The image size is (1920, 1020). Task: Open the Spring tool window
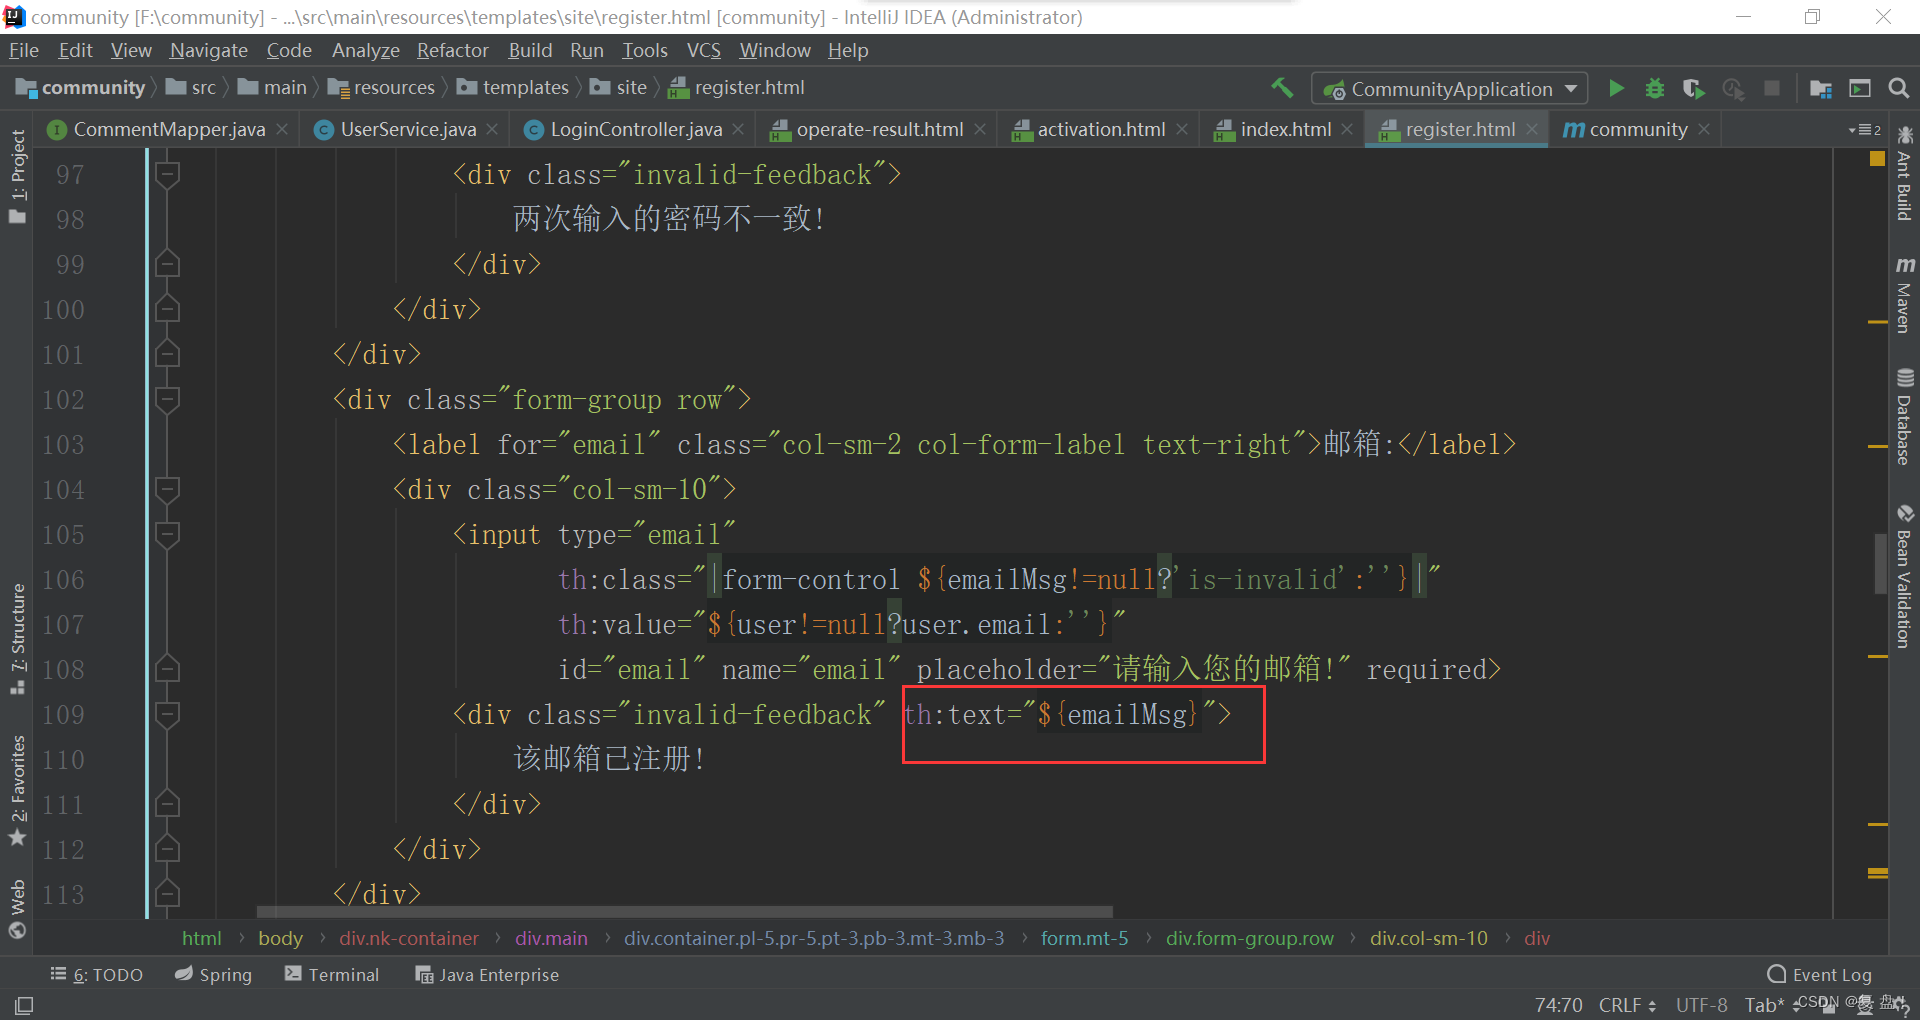coord(213,974)
